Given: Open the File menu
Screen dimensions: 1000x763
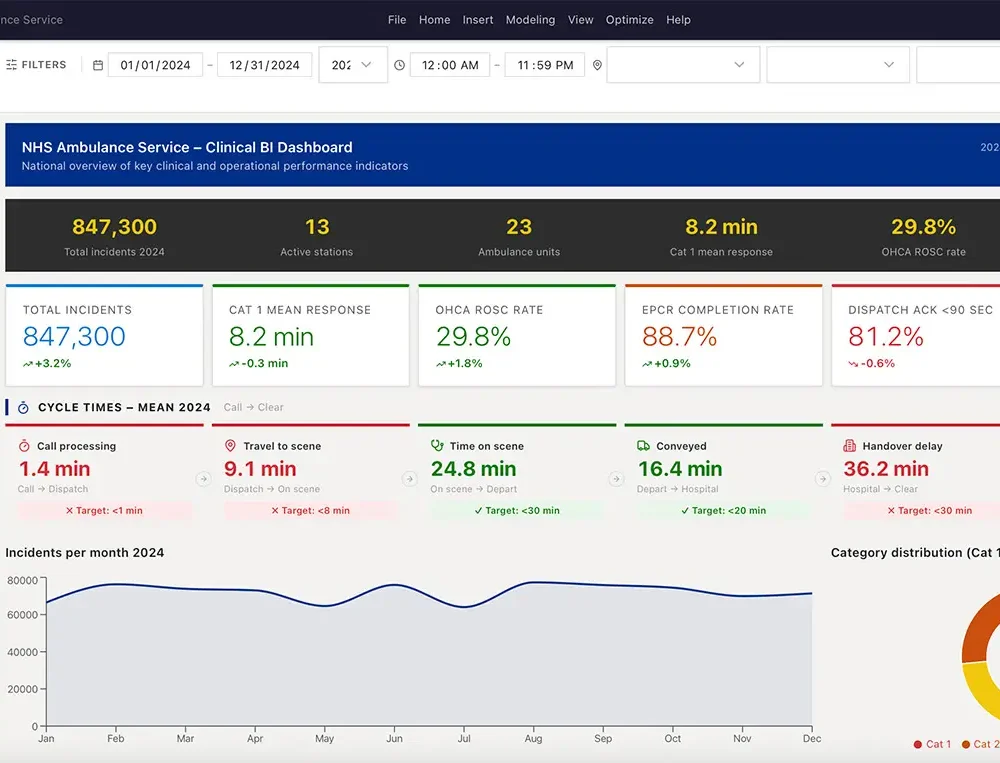Looking at the screenshot, I should tap(397, 20).
